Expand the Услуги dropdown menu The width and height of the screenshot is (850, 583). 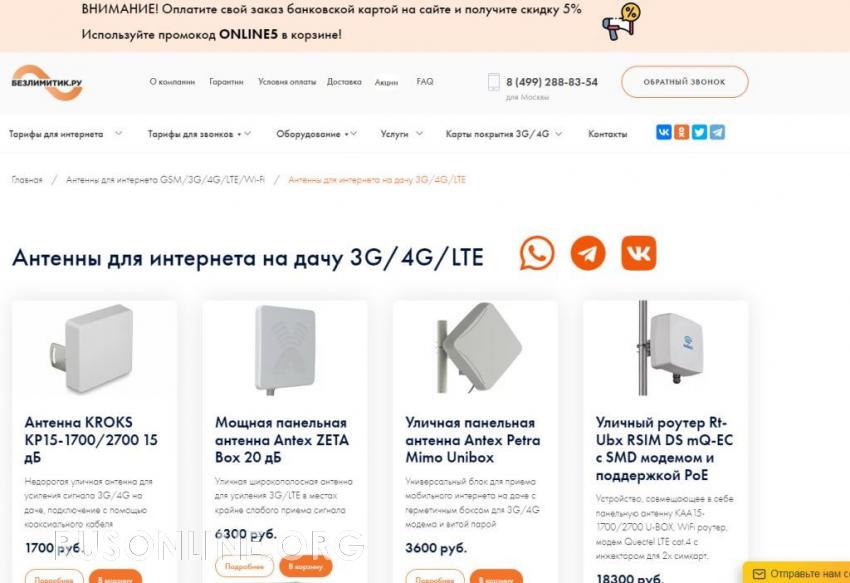(401, 134)
